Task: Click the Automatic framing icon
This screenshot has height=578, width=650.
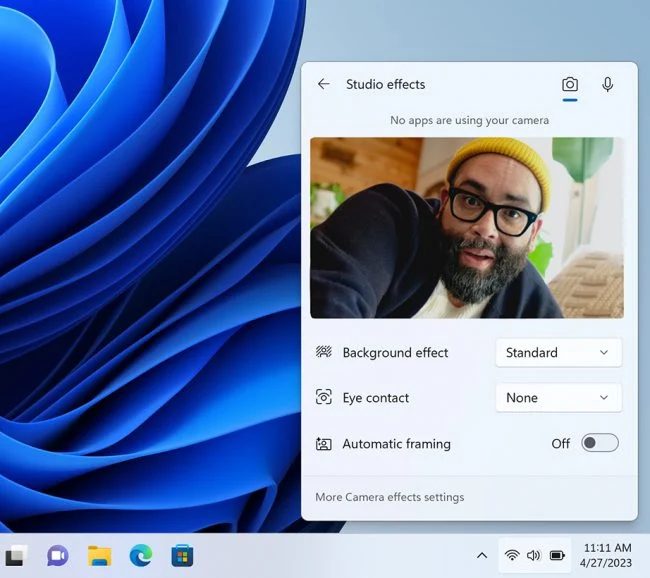Action: (x=323, y=444)
